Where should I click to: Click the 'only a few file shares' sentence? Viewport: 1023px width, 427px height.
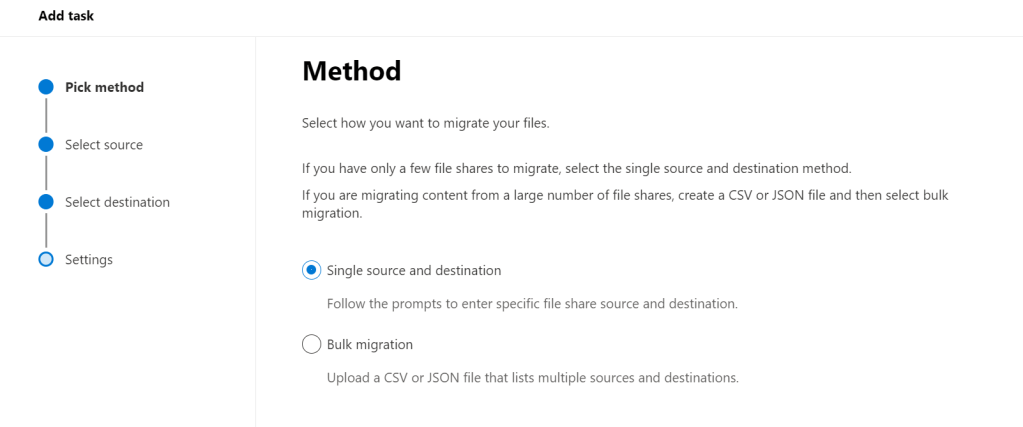pos(576,168)
